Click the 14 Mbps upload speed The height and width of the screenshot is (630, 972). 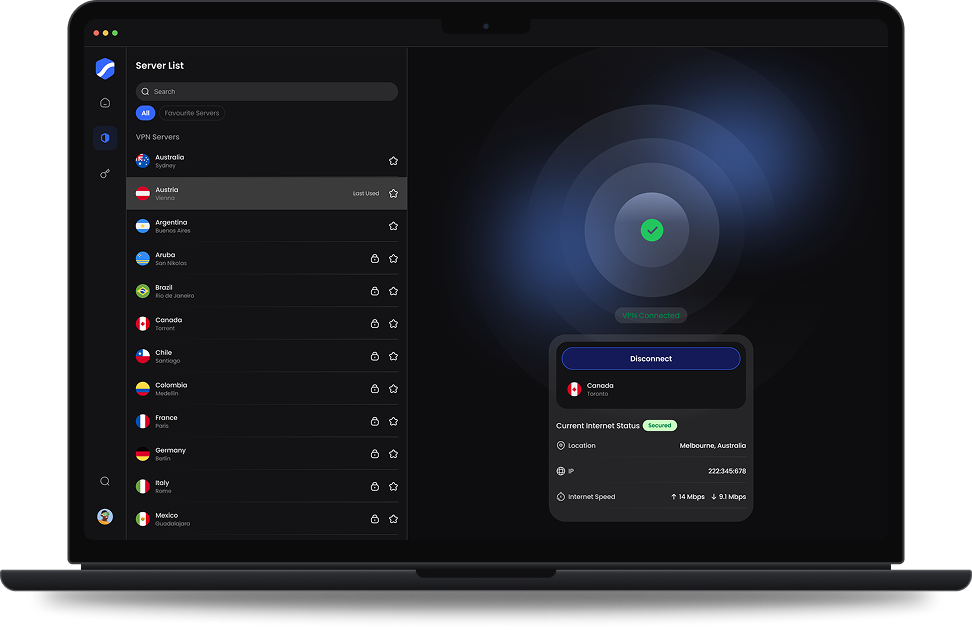click(x=687, y=497)
